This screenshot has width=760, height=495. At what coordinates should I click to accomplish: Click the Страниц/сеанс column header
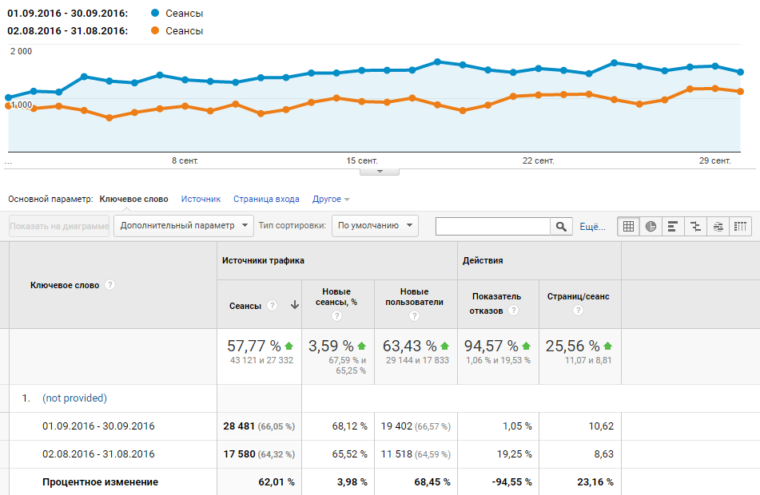[578, 296]
